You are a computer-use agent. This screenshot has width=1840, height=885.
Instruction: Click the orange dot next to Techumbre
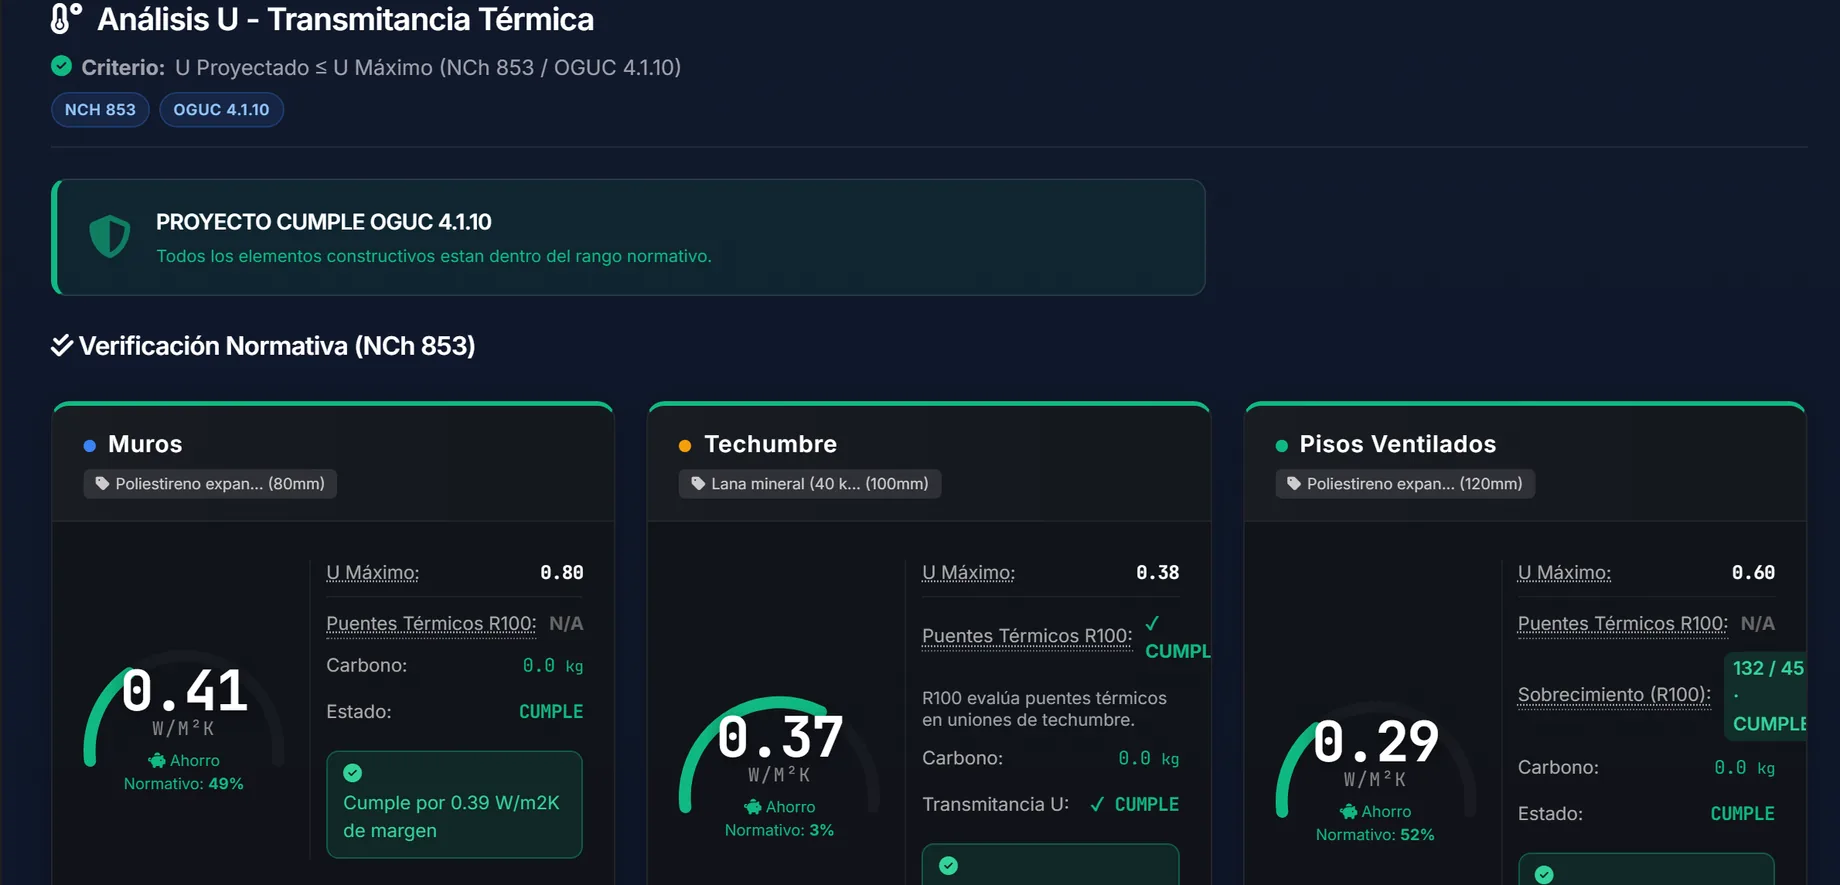tap(685, 445)
